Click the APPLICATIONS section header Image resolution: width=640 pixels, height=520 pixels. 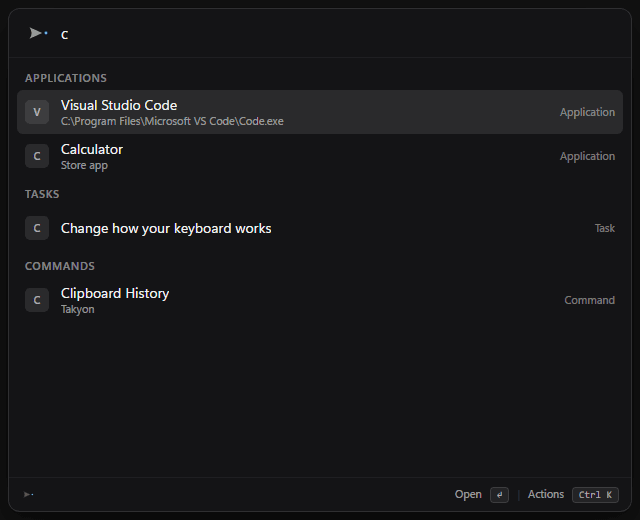click(66, 78)
